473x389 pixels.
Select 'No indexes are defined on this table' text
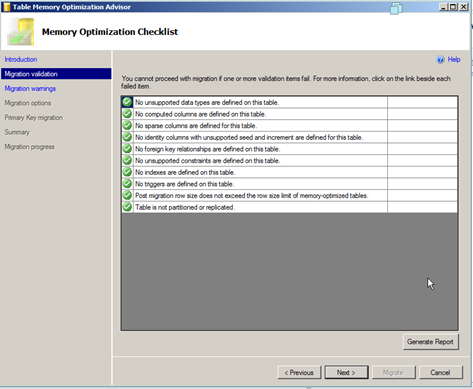185,172
